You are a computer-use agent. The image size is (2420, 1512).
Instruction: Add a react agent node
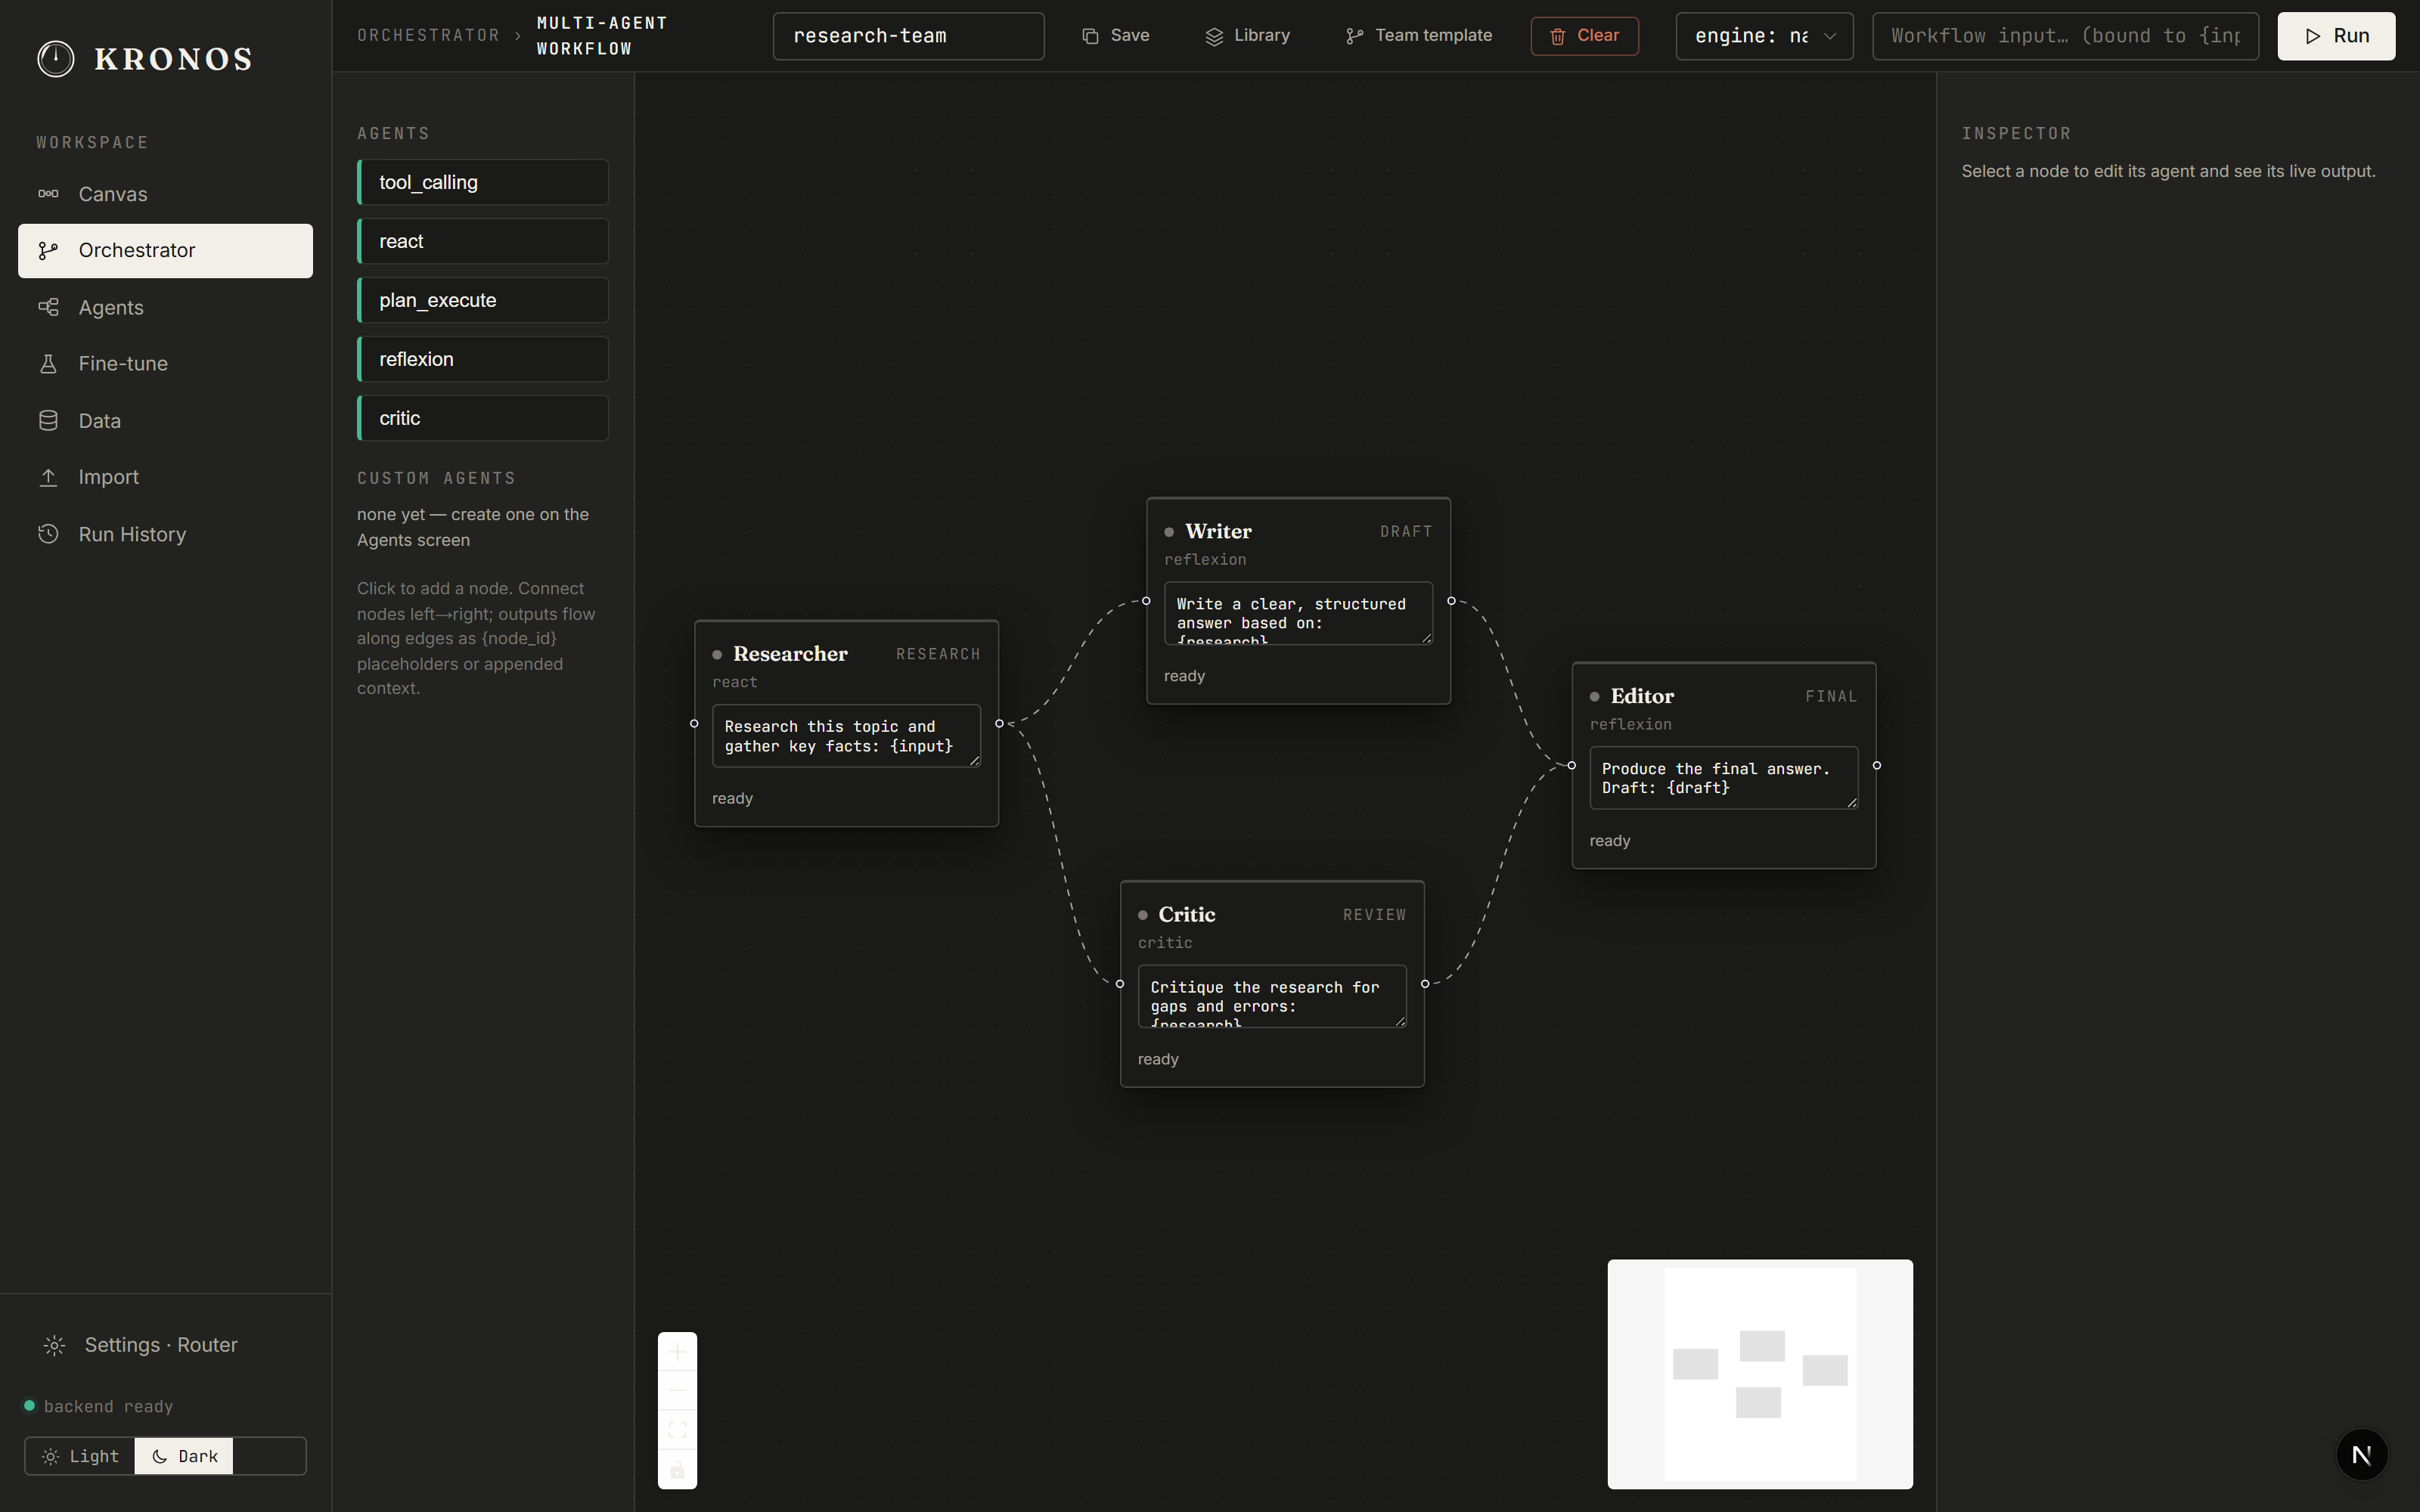[x=483, y=242]
